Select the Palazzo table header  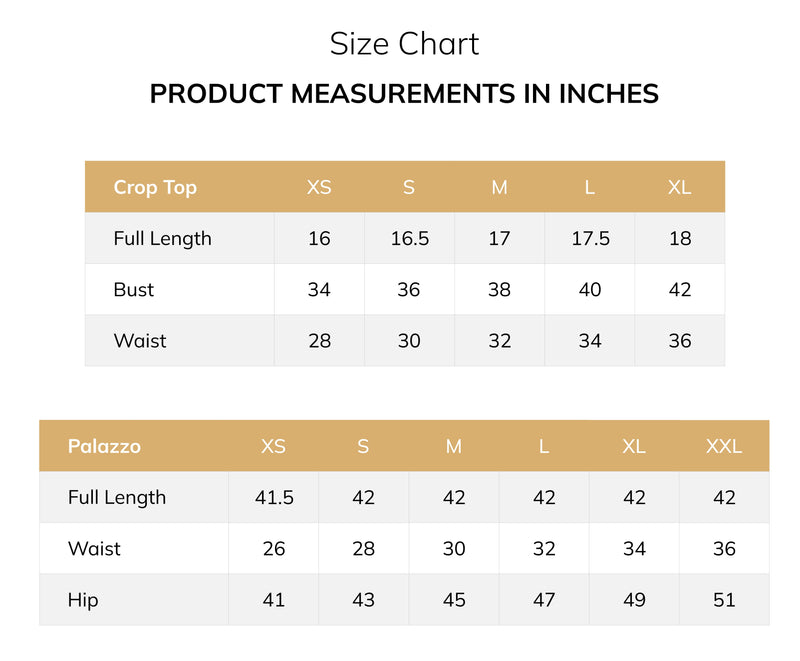(104, 446)
